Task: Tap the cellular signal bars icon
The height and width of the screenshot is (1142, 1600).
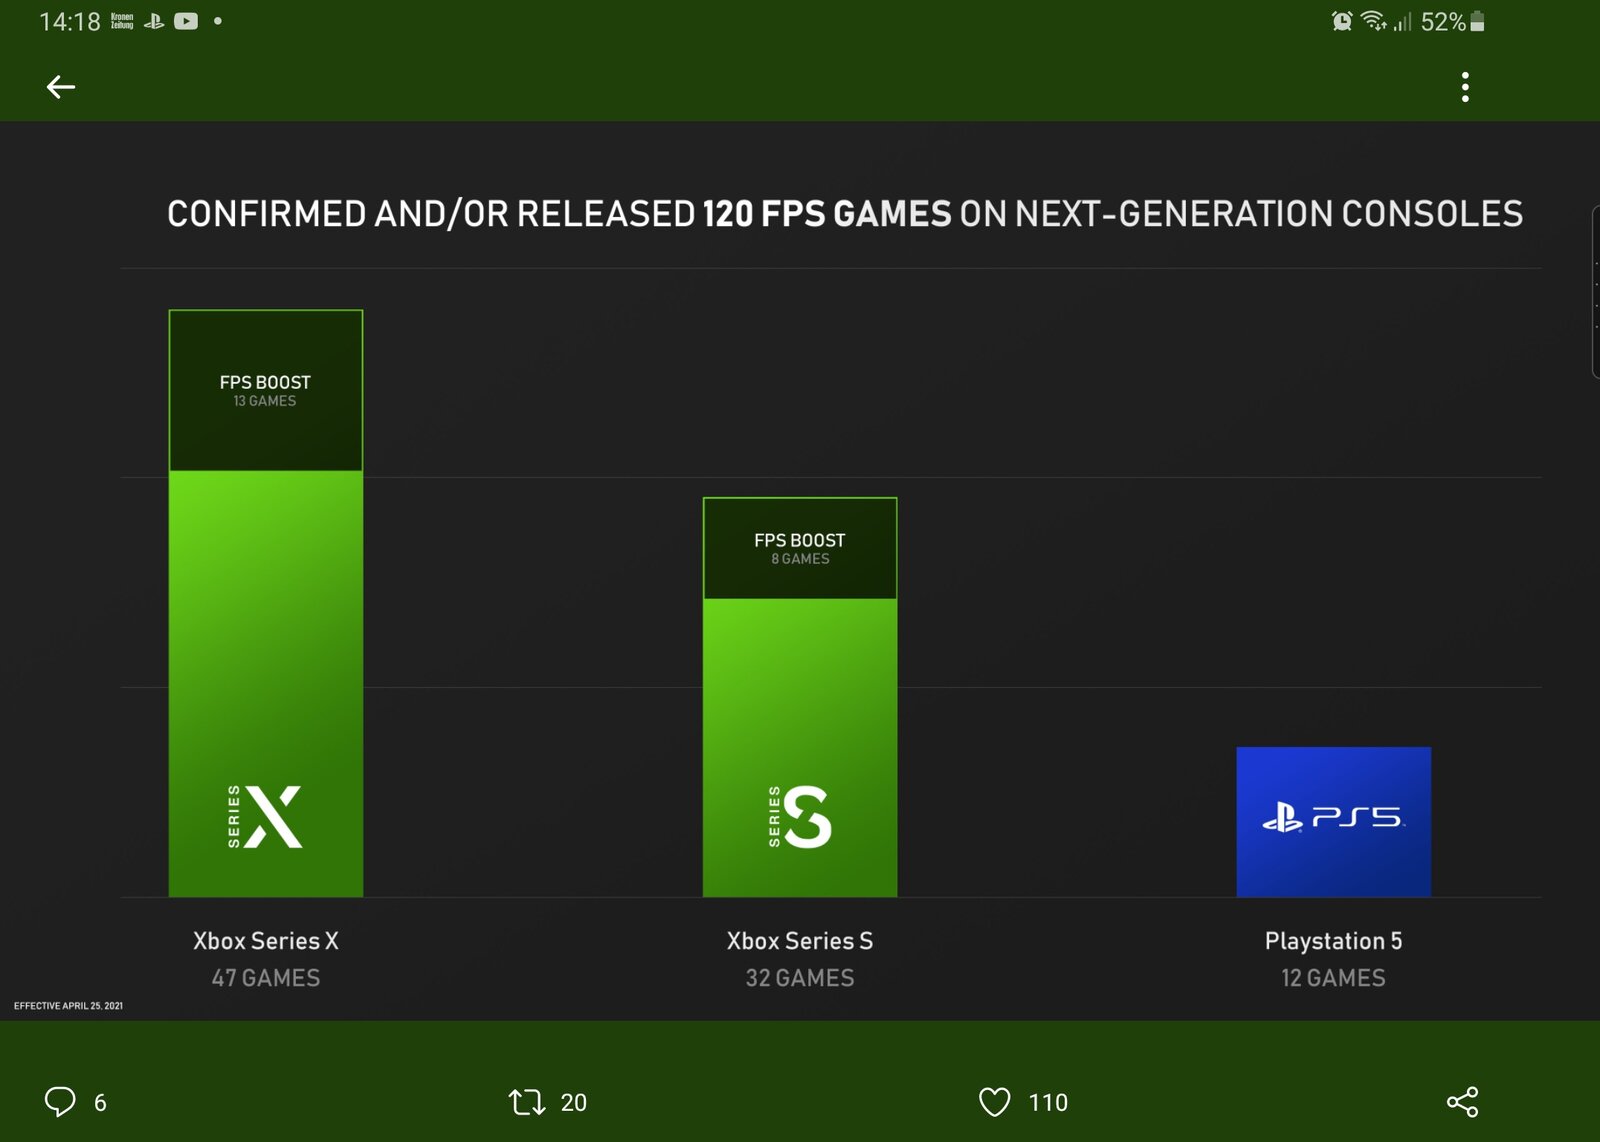Action: coord(1403,21)
